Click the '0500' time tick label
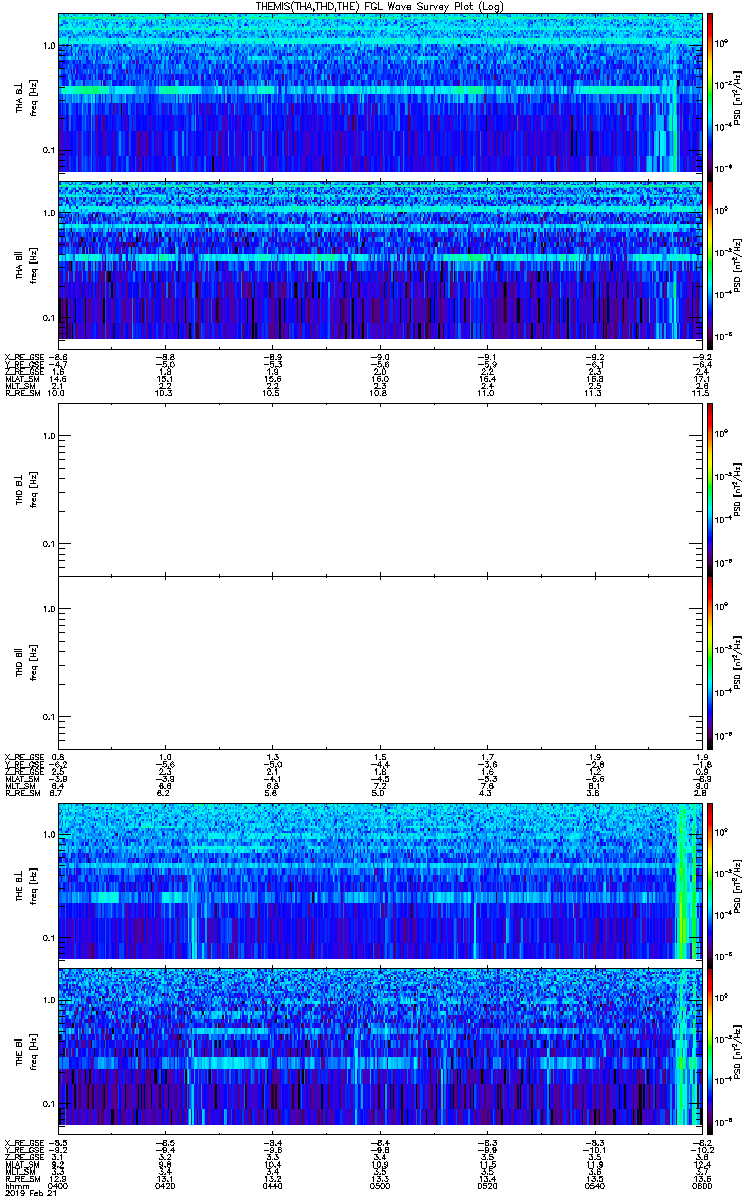This screenshot has height=1200, width=750. pos(380,1186)
